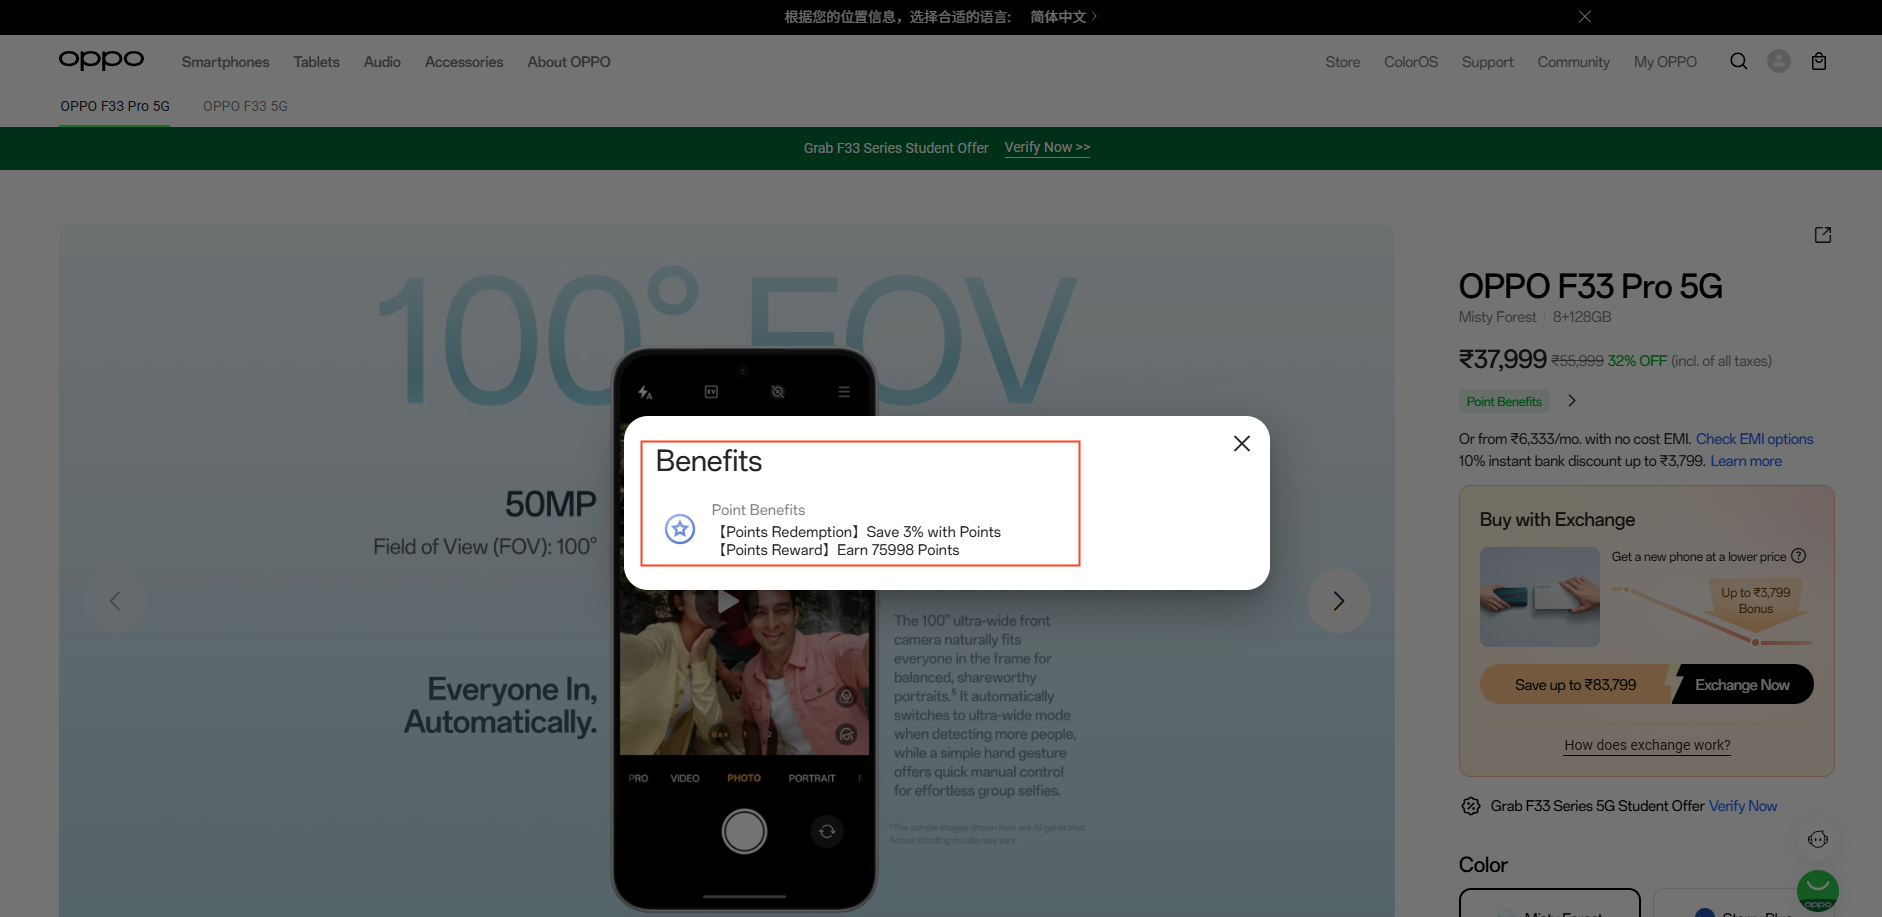Screen dimensions: 1882x917
Task: Open My OPPO in the header
Action: click(x=1666, y=62)
